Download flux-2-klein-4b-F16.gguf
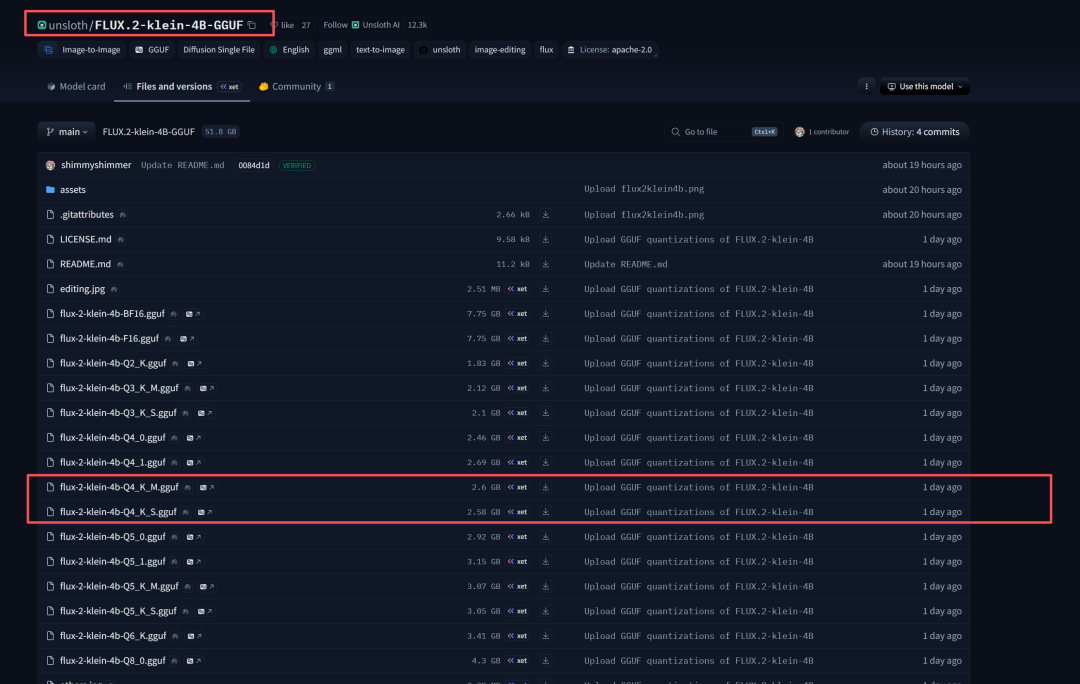Screen dimensions: 1080x684 click(546, 338)
